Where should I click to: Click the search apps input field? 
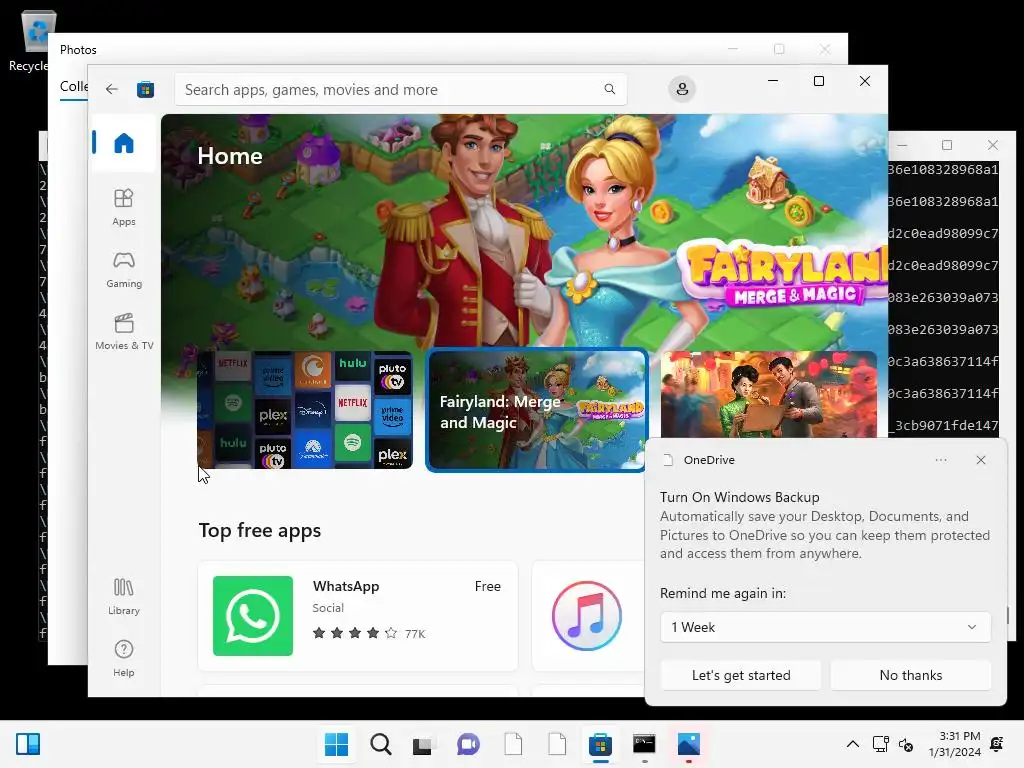[x=400, y=89]
